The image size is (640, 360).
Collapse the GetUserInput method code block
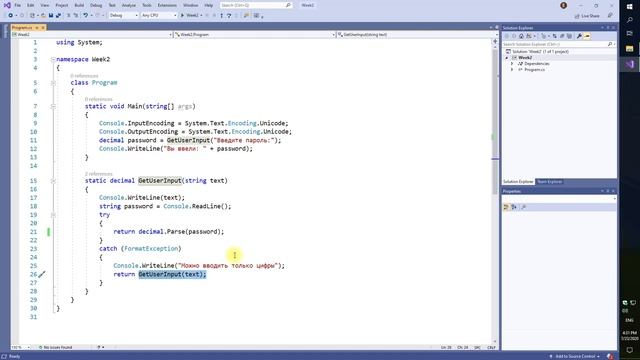click(53, 181)
